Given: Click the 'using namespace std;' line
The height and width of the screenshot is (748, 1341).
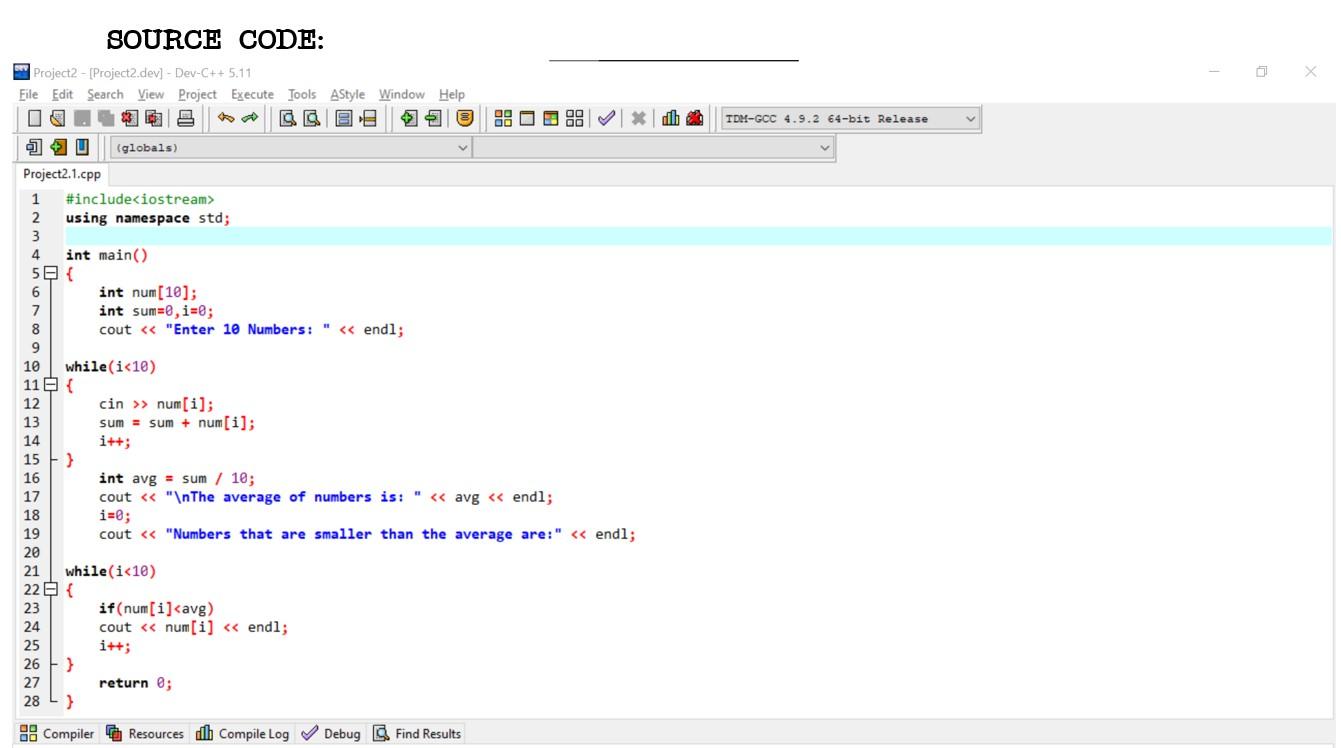Looking at the screenshot, I should coord(149,217).
